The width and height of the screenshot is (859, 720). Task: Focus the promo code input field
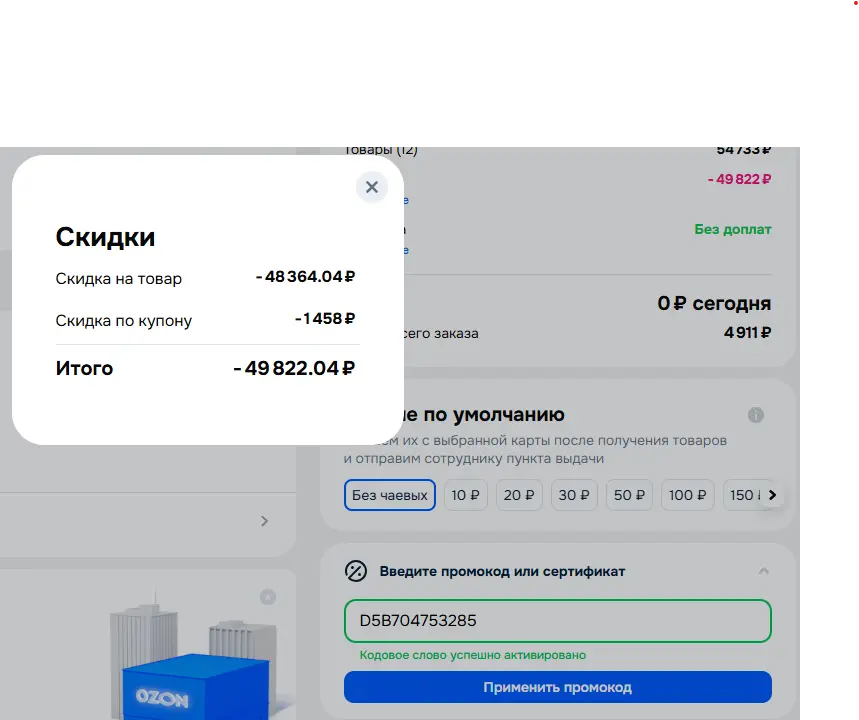coord(558,621)
